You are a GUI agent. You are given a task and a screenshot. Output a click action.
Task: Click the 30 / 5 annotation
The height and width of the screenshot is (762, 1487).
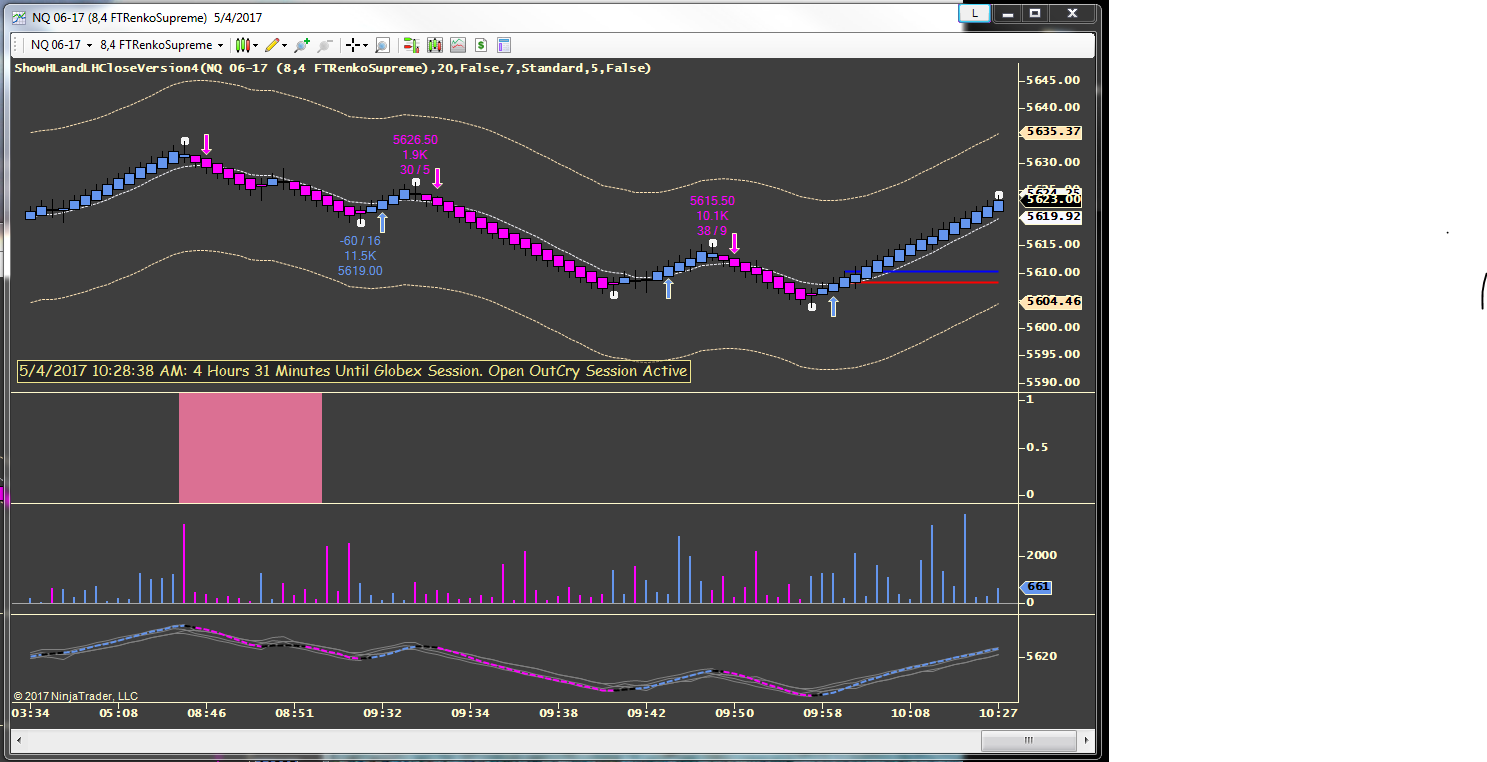click(x=415, y=170)
